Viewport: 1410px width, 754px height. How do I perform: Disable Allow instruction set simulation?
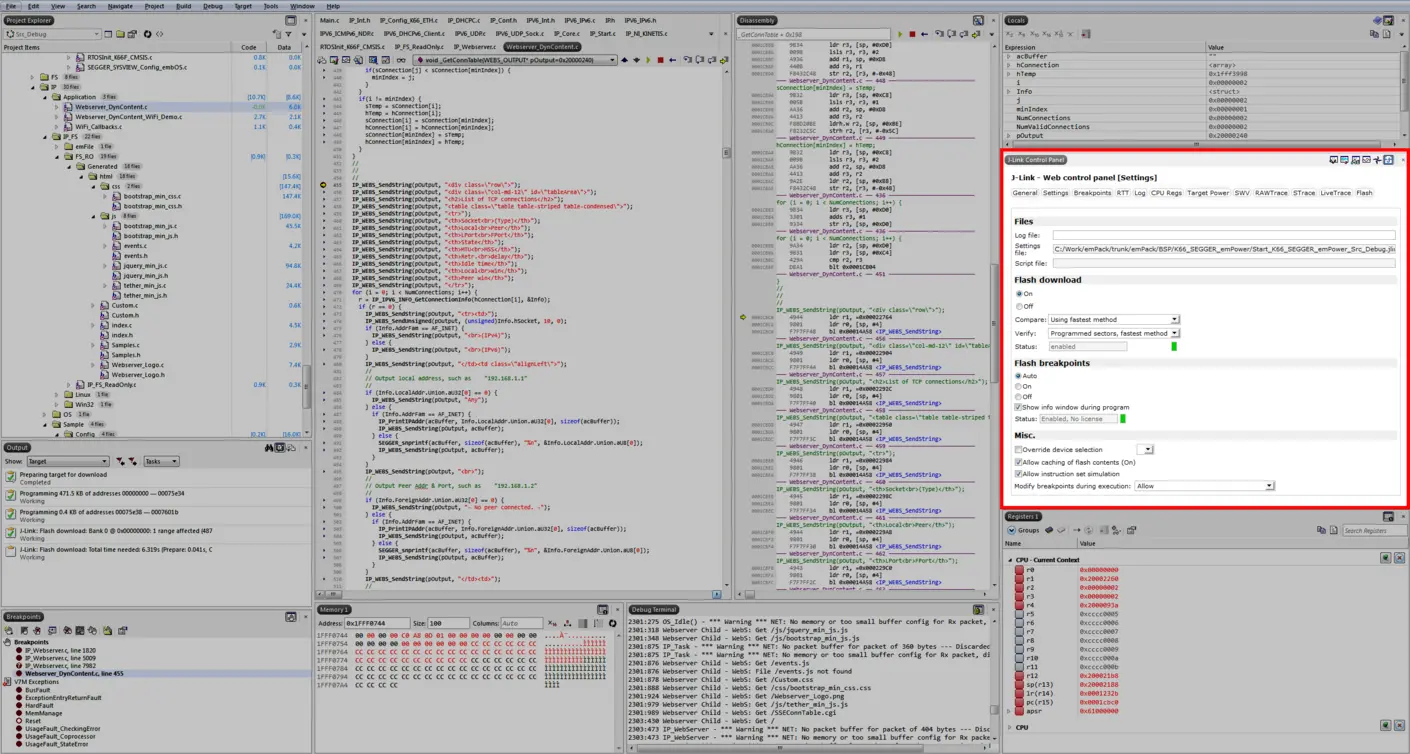point(1019,474)
